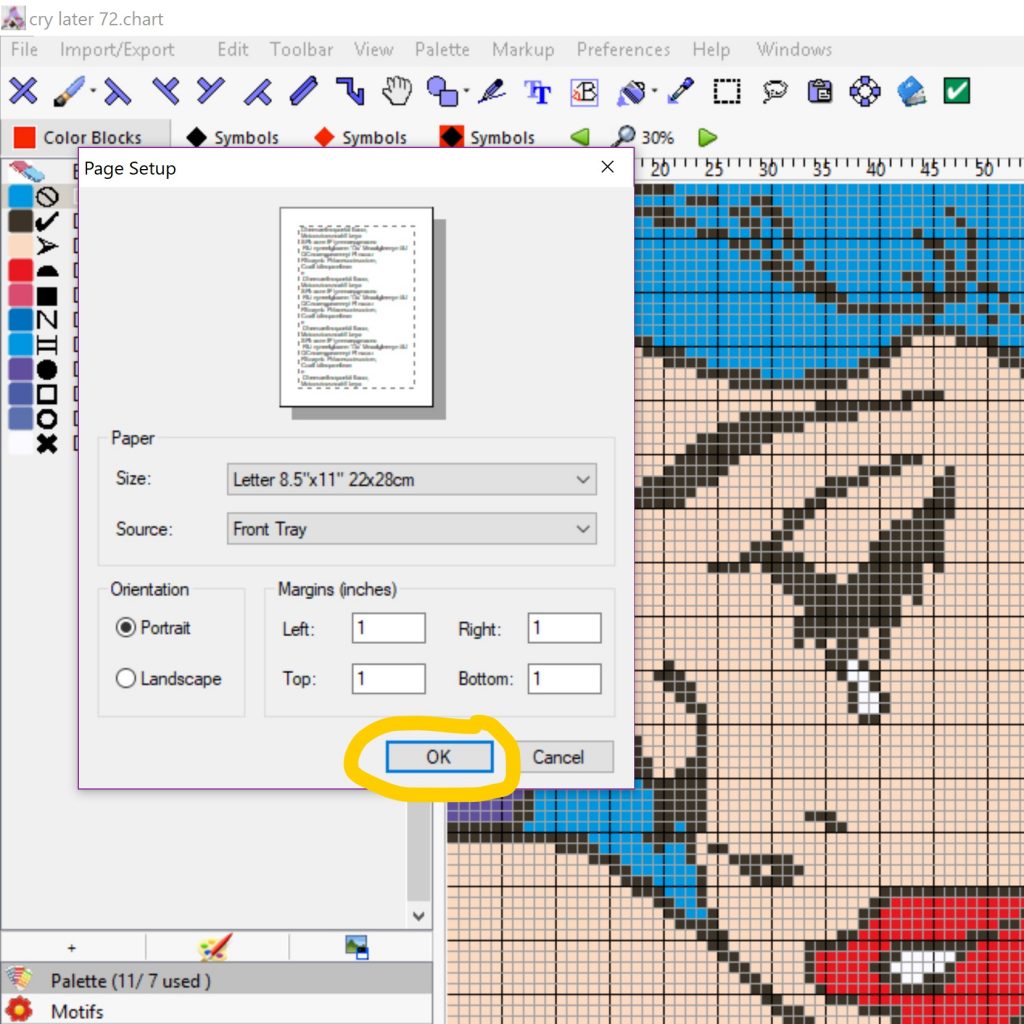Click the blue icon beside the lifebuoy
The image size is (1024, 1024).
click(911, 91)
